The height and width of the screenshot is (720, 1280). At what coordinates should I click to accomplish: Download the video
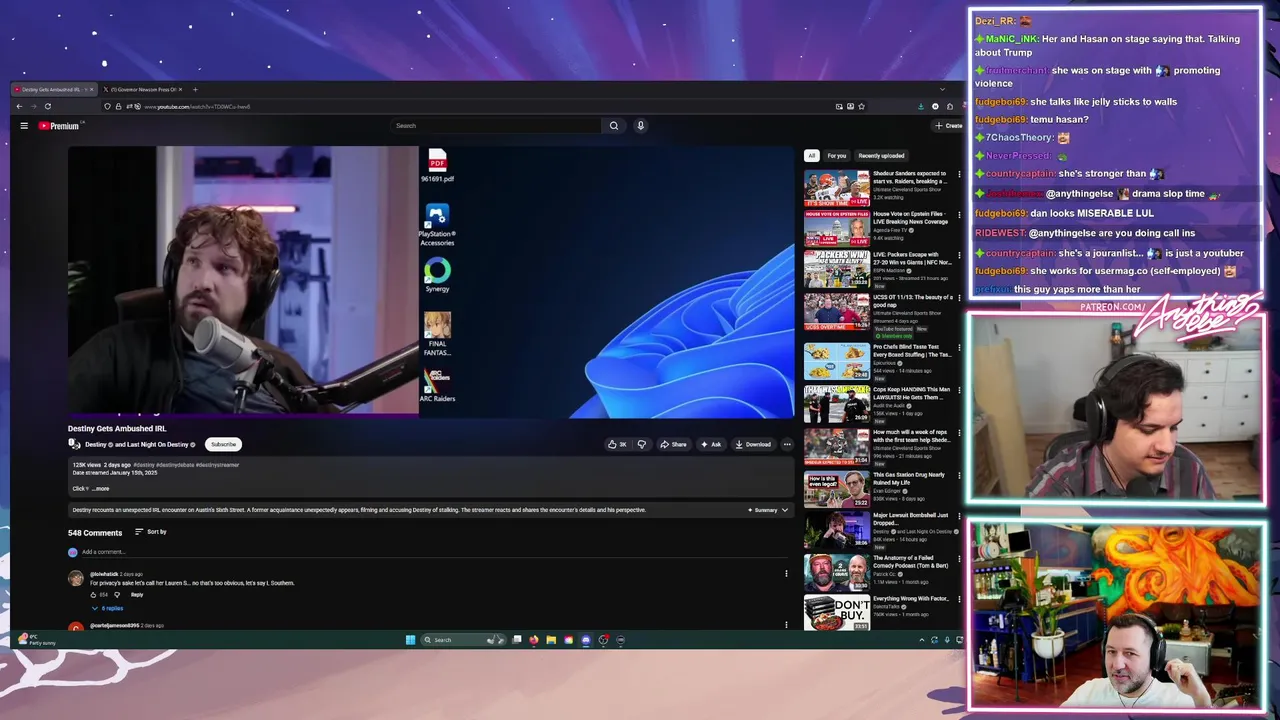[753, 444]
